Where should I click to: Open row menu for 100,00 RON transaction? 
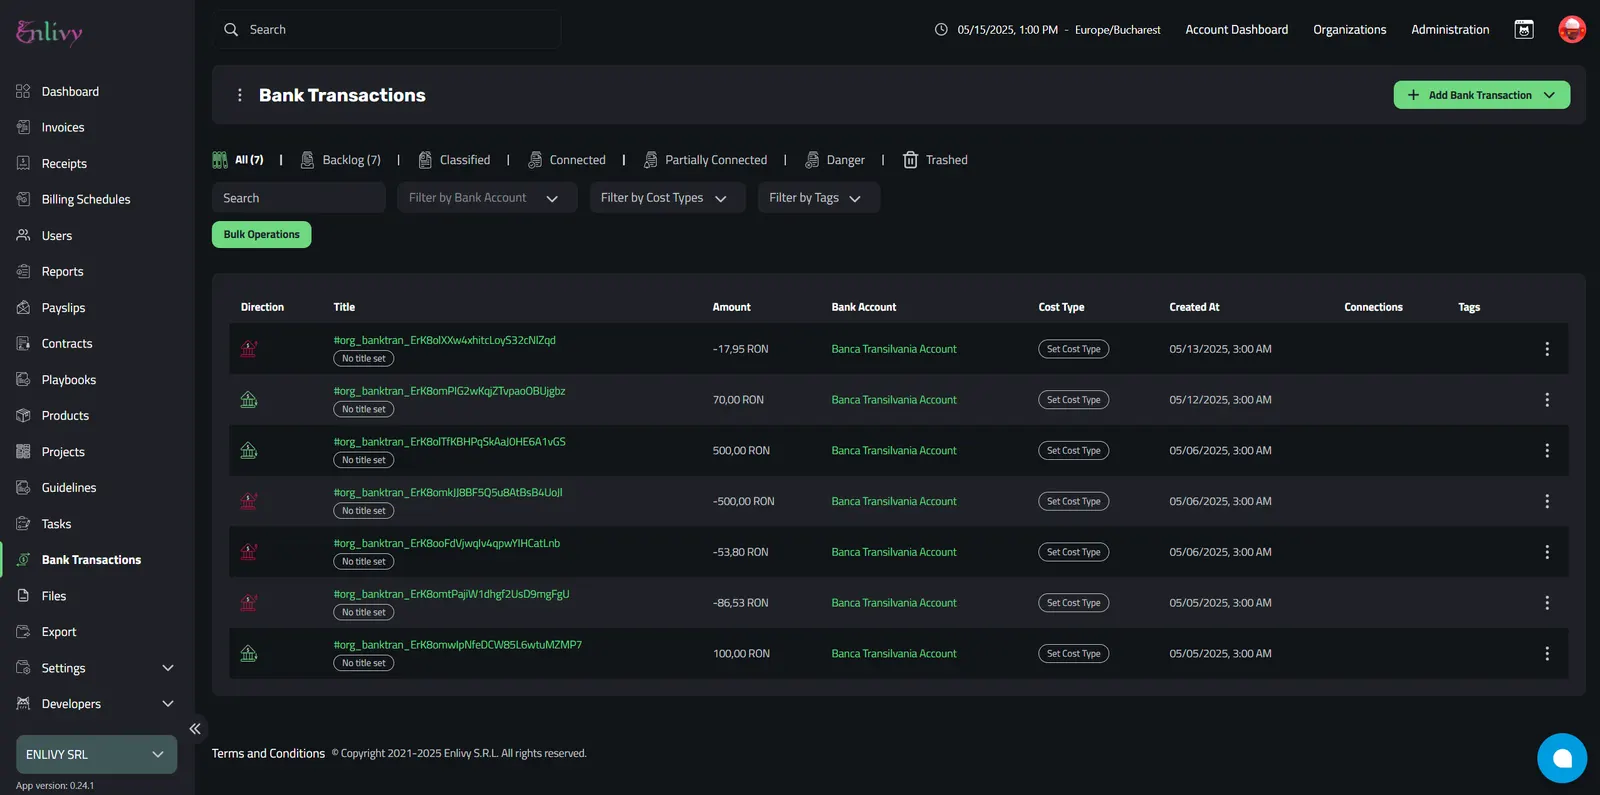pyautogui.click(x=1546, y=654)
